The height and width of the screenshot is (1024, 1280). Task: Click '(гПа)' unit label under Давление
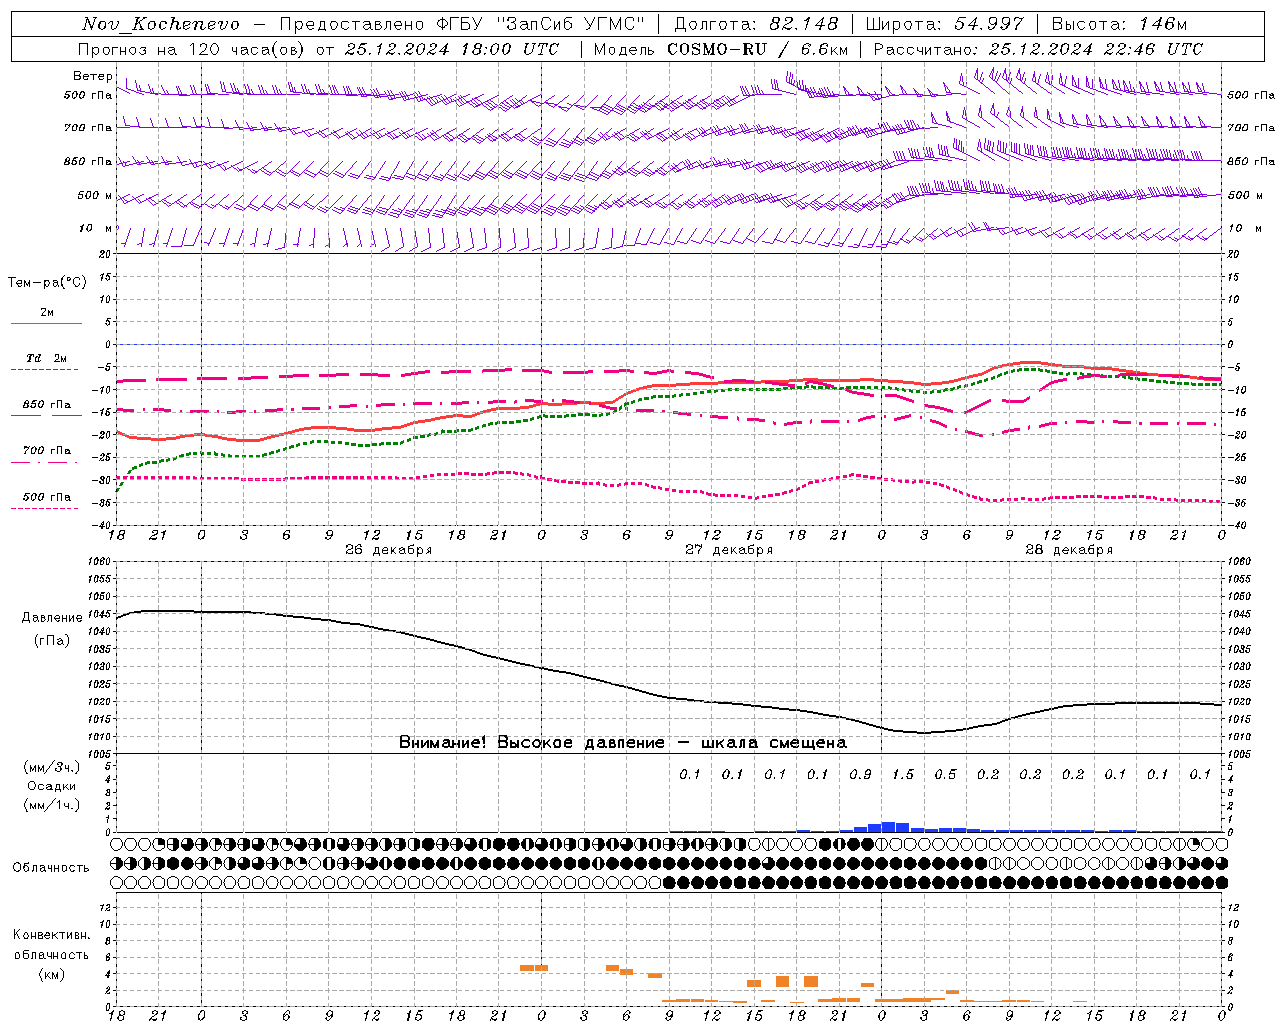click(x=52, y=641)
